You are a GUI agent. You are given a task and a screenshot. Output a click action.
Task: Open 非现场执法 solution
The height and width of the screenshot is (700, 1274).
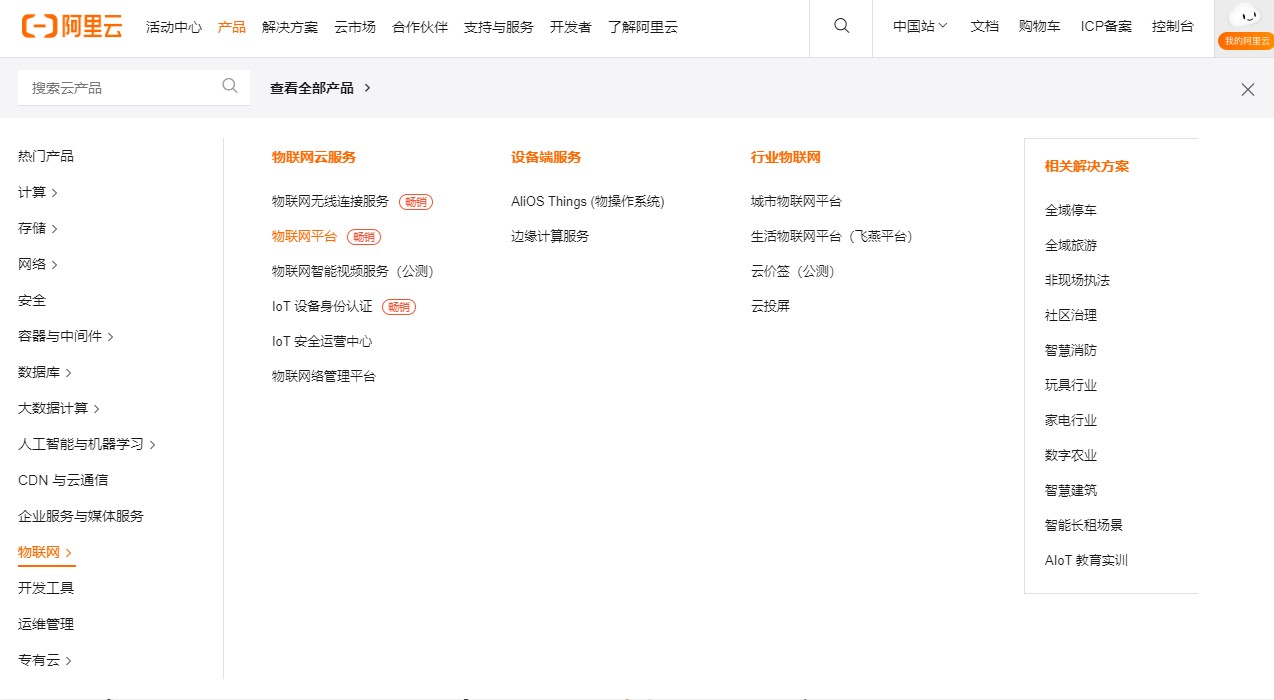click(1077, 280)
